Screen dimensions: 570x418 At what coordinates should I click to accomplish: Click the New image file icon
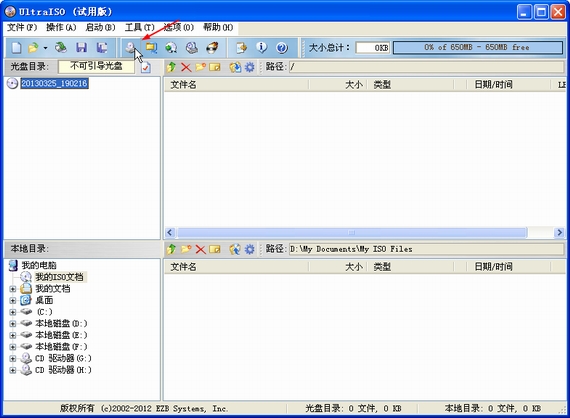click(16, 48)
